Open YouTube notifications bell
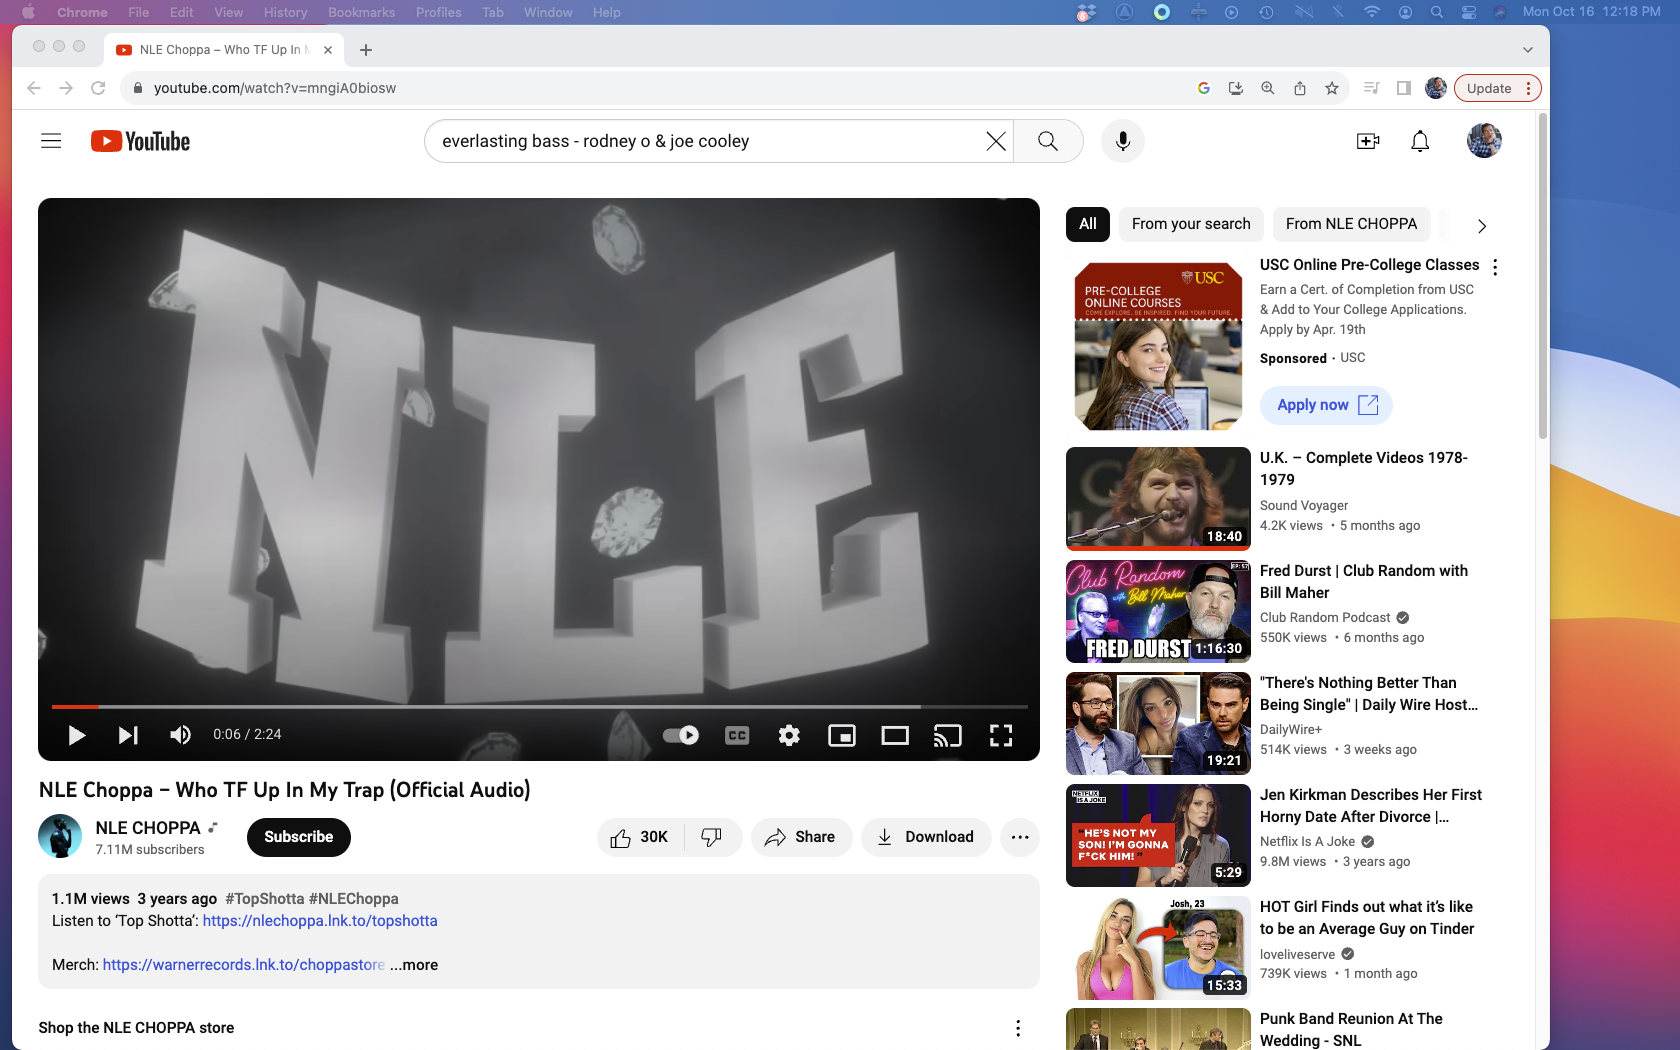The width and height of the screenshot is (1680, 1050). click(1420, 141)
